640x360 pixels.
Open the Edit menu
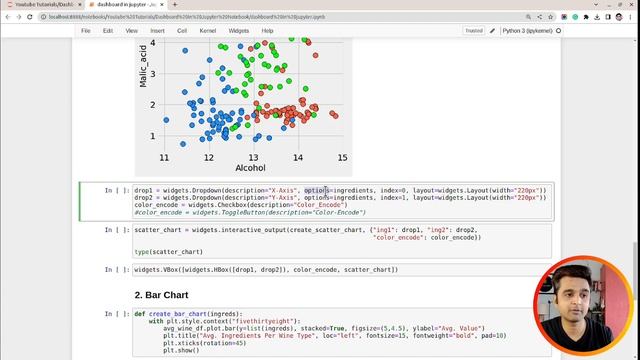point(108,31)
